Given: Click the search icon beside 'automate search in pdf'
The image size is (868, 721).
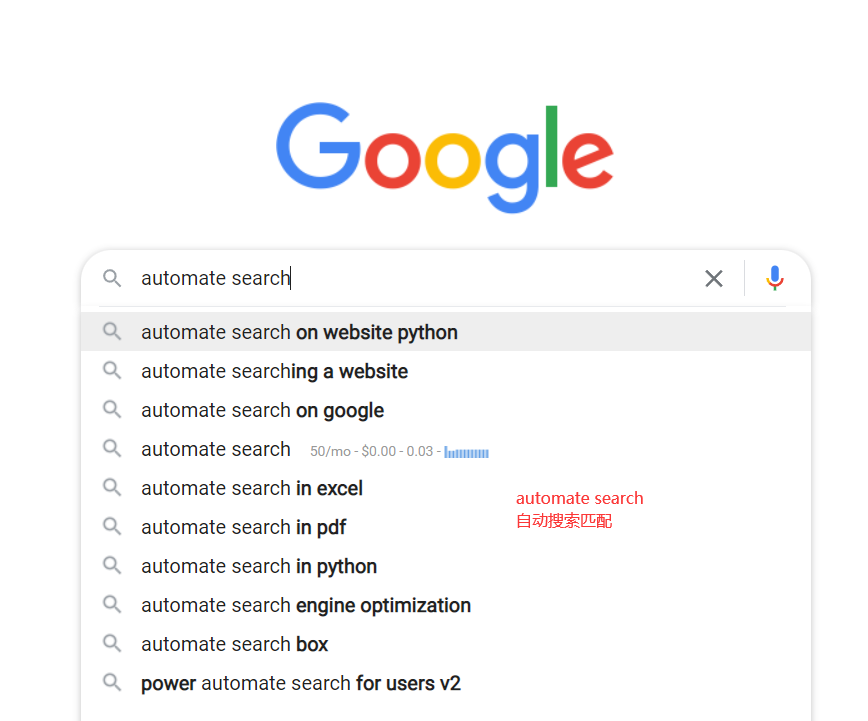Looking at the screenshot, I should click(x=112, y=527).
